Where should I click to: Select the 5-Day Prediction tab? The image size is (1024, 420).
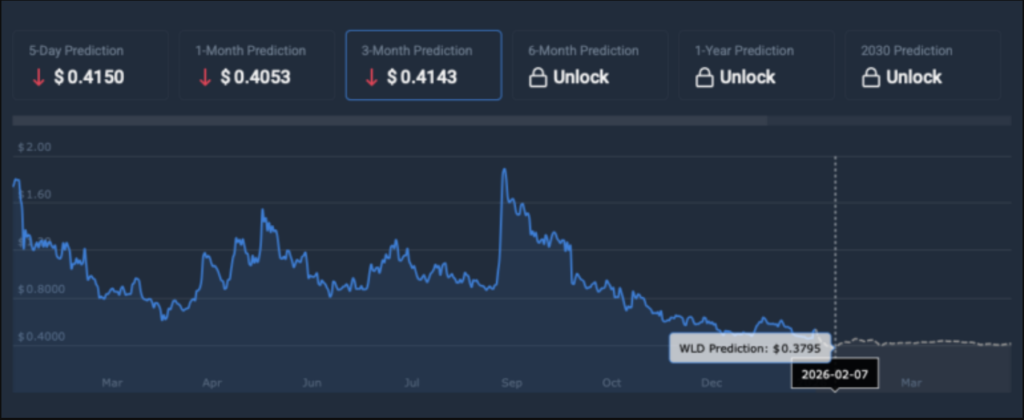(x=90, y=65)
